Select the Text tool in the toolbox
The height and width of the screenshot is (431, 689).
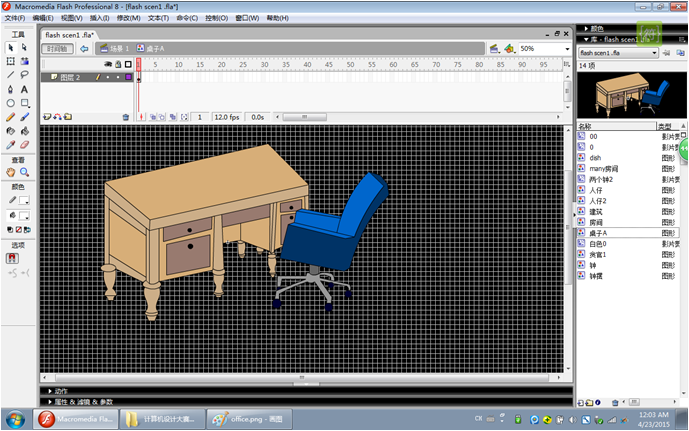[x=24, y=88]
